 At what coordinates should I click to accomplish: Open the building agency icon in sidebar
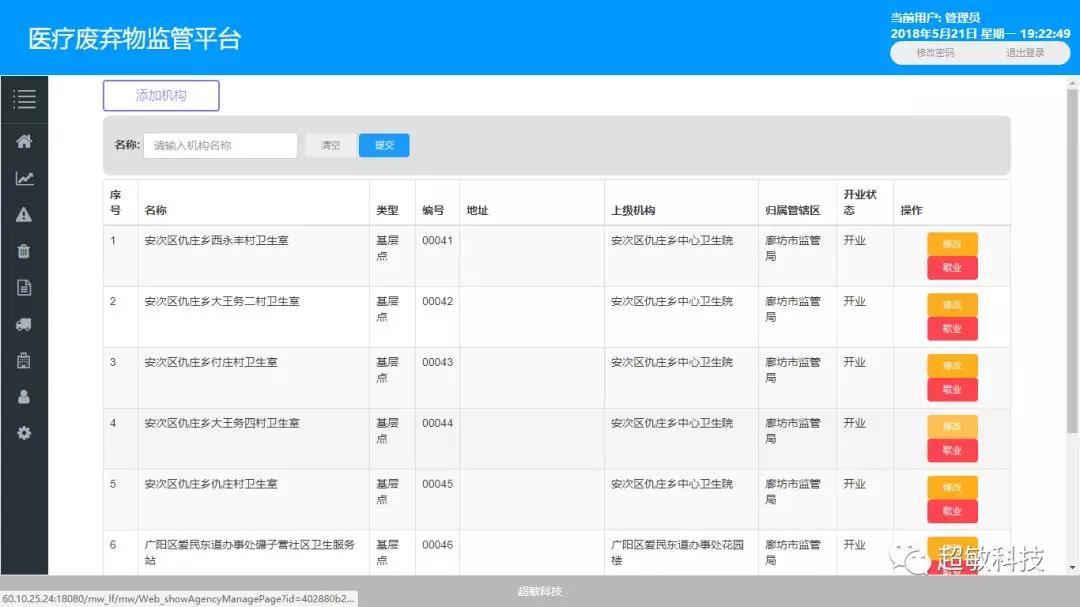pyautogui.click(x=24, y=360)
